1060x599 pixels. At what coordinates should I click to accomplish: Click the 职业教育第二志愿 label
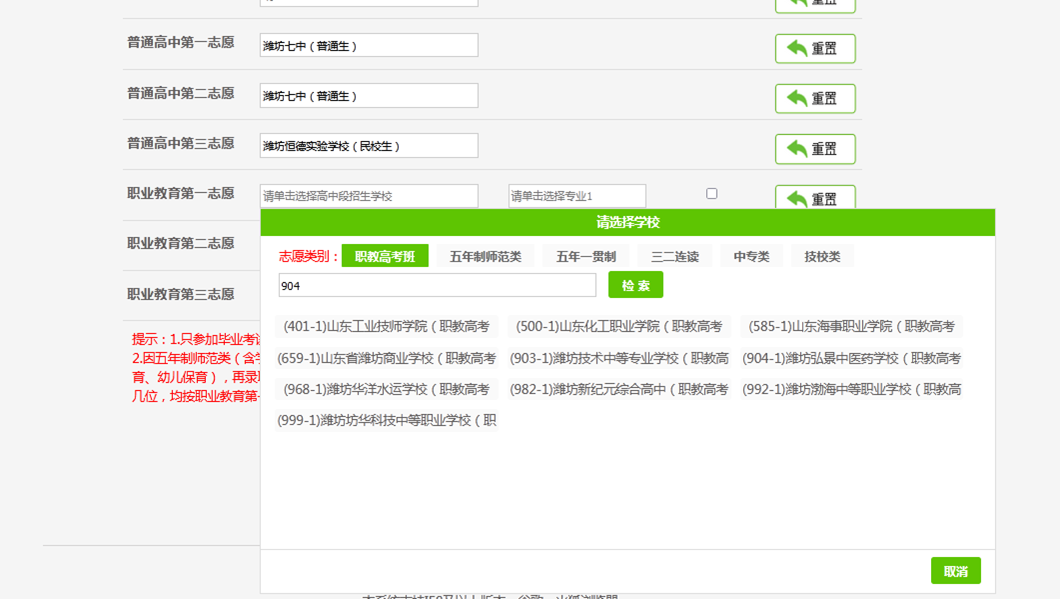click(x=181, y=243)
